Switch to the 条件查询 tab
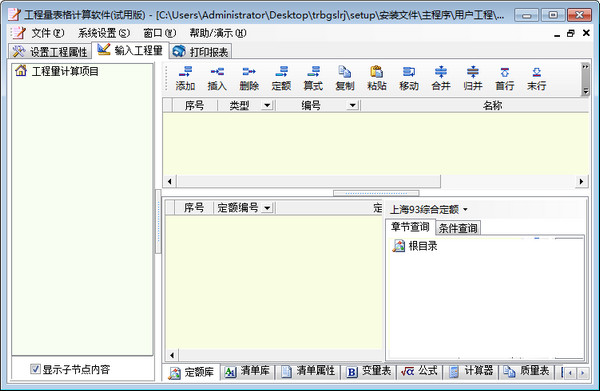The height and width of the screenshot is (391, 600). 458,228
